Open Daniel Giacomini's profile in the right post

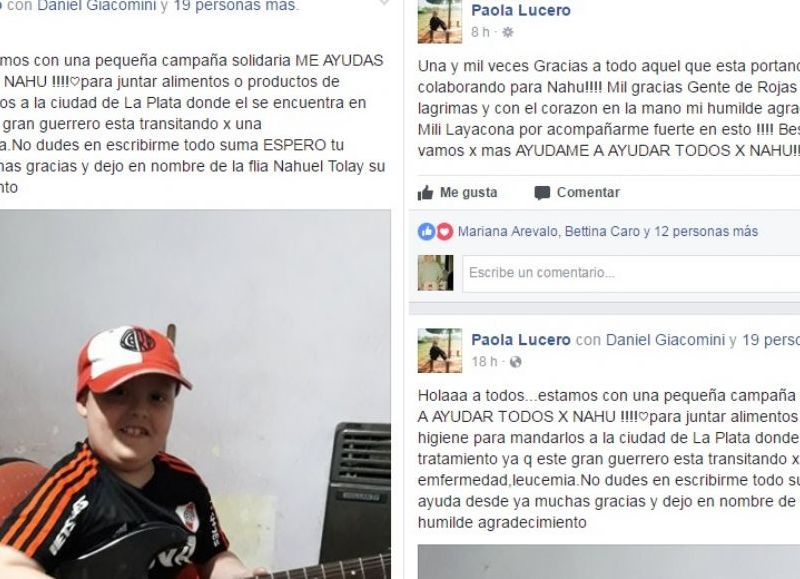[x=665, y=340]
